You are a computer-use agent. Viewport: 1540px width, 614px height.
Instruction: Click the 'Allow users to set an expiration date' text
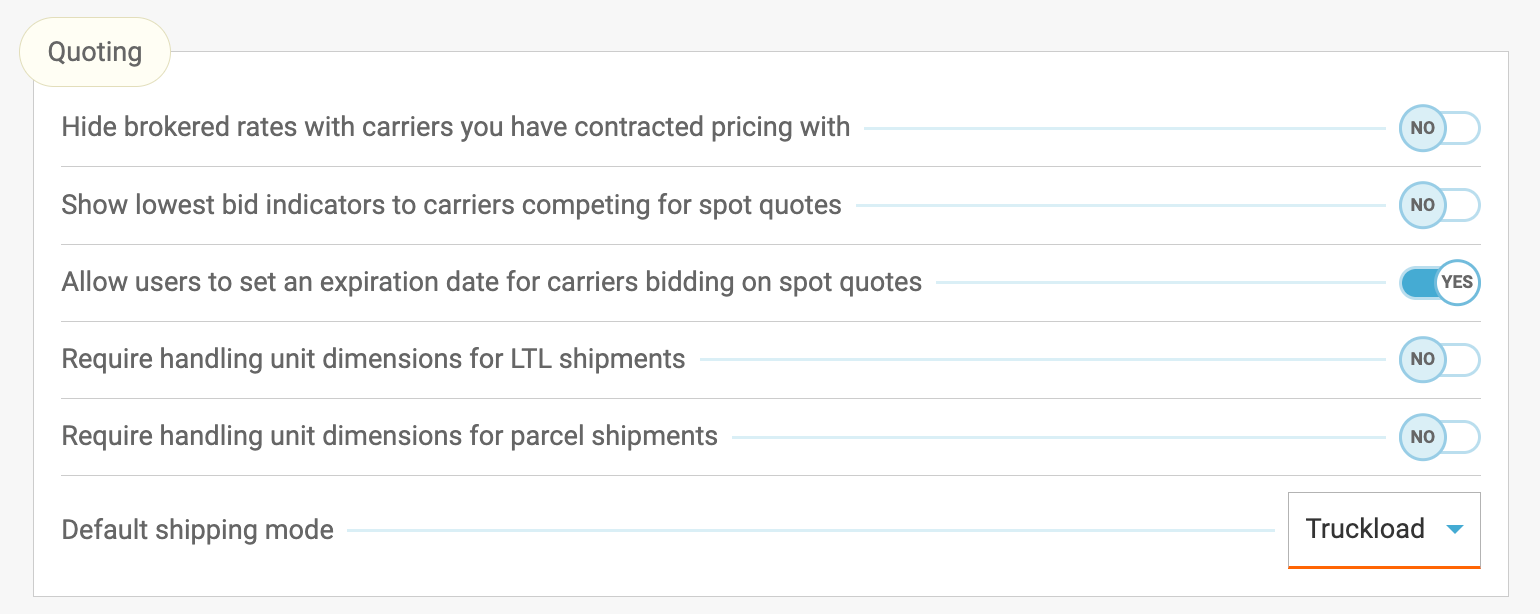coord(492,283)
